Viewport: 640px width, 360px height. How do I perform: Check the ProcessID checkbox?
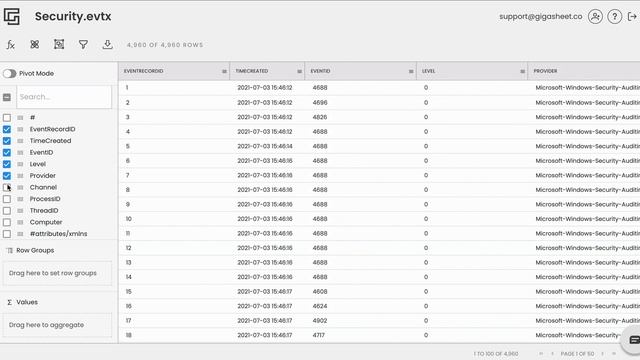[x=7, y=199]
